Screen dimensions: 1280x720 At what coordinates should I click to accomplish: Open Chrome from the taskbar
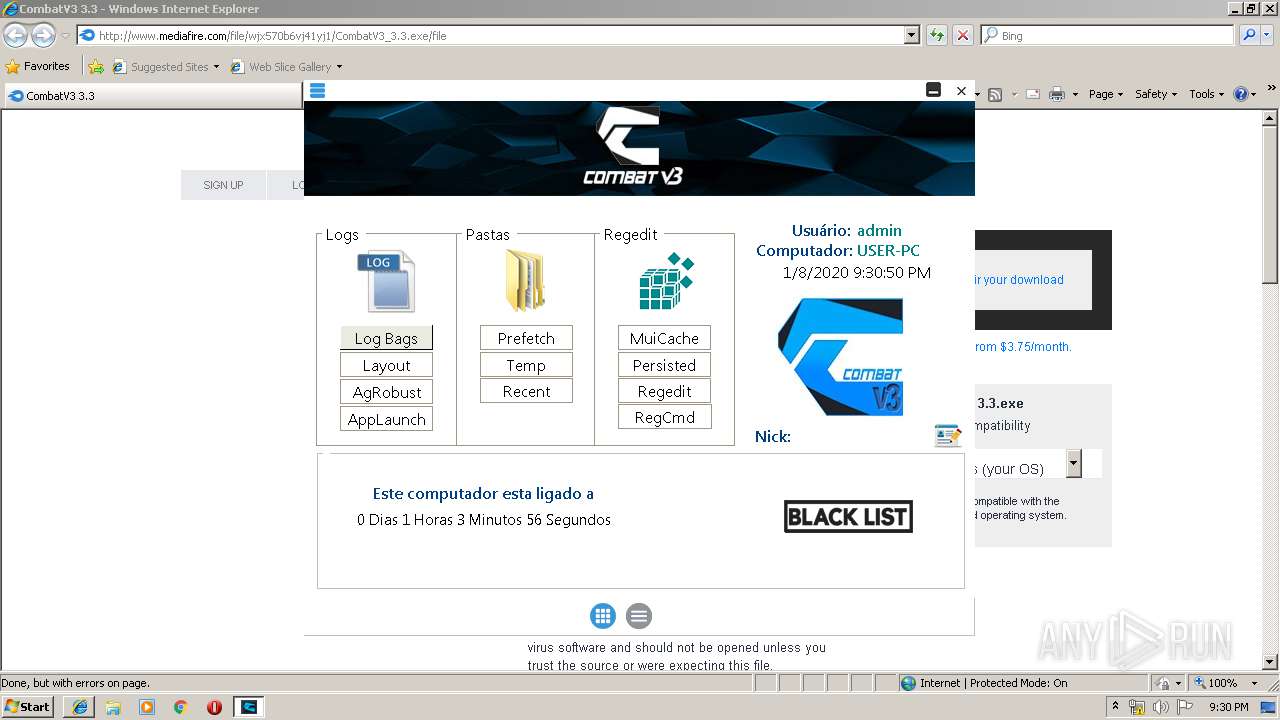click(180, 707)
